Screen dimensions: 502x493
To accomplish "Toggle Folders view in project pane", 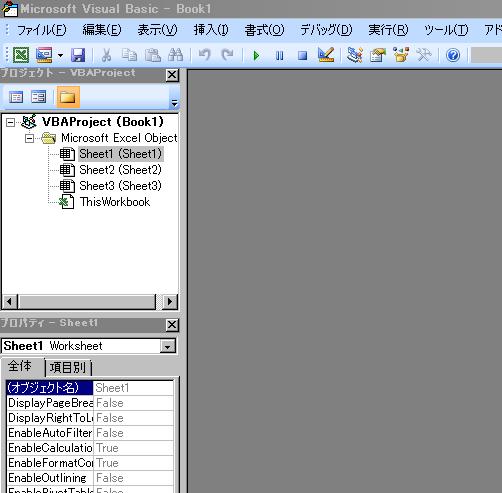I will tap(68, 97).
